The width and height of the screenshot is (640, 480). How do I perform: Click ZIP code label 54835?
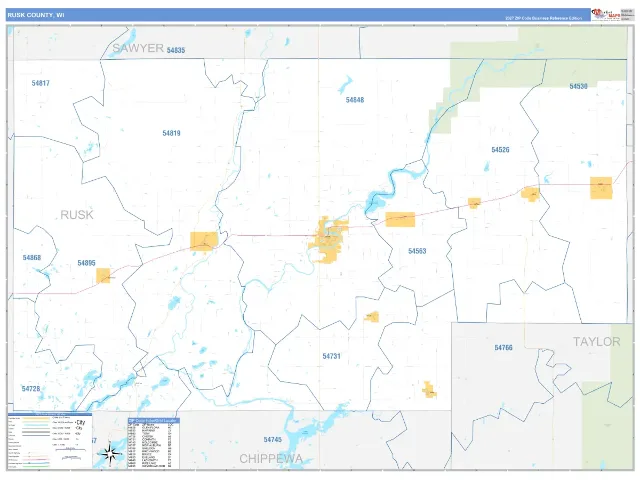[176, 50]
